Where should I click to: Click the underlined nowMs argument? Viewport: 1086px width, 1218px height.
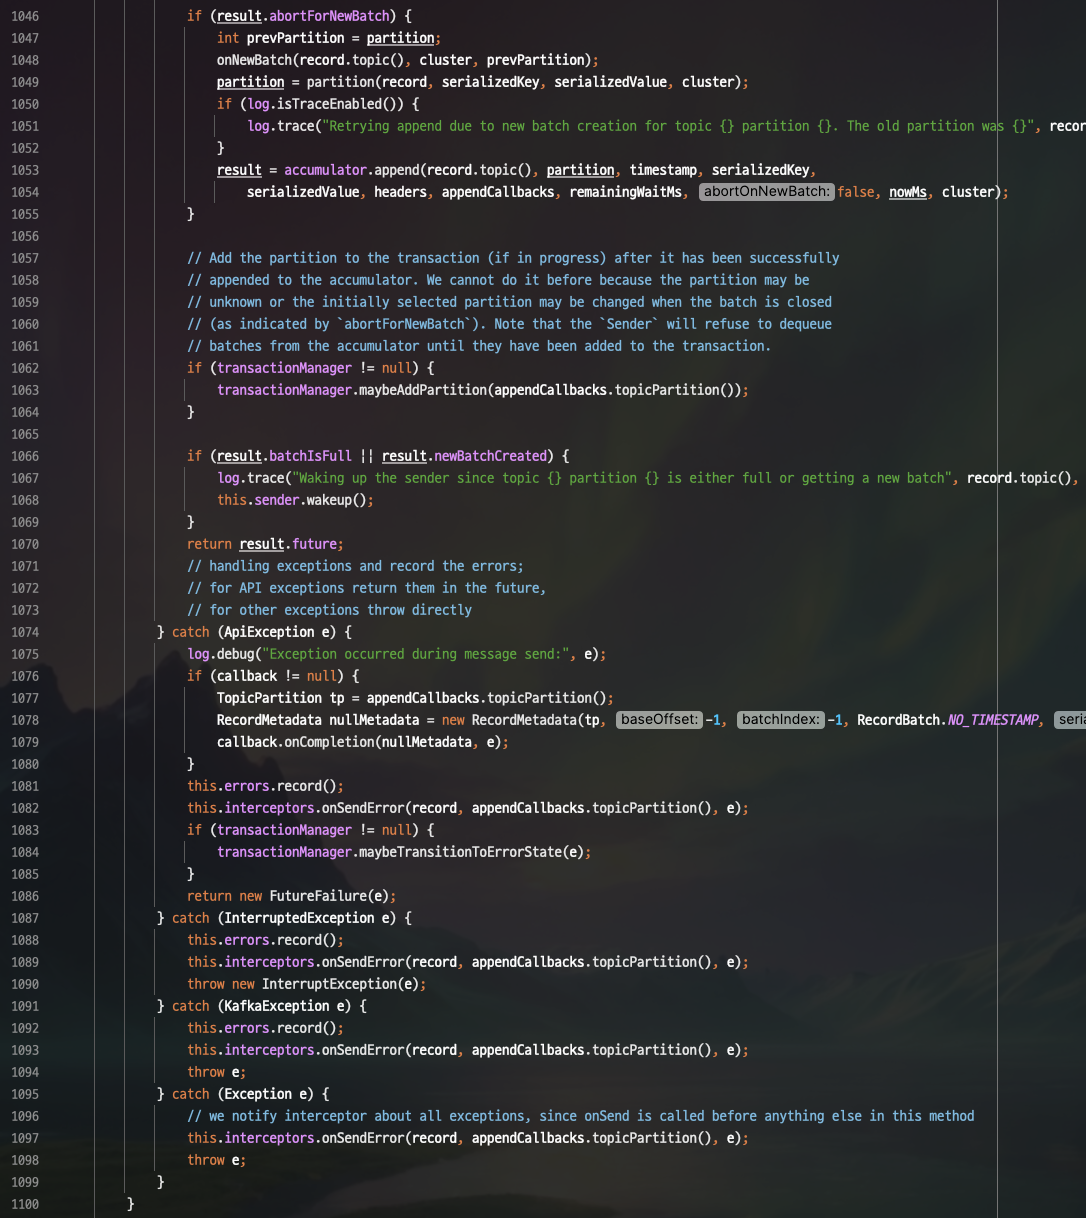tap(908, 192)
